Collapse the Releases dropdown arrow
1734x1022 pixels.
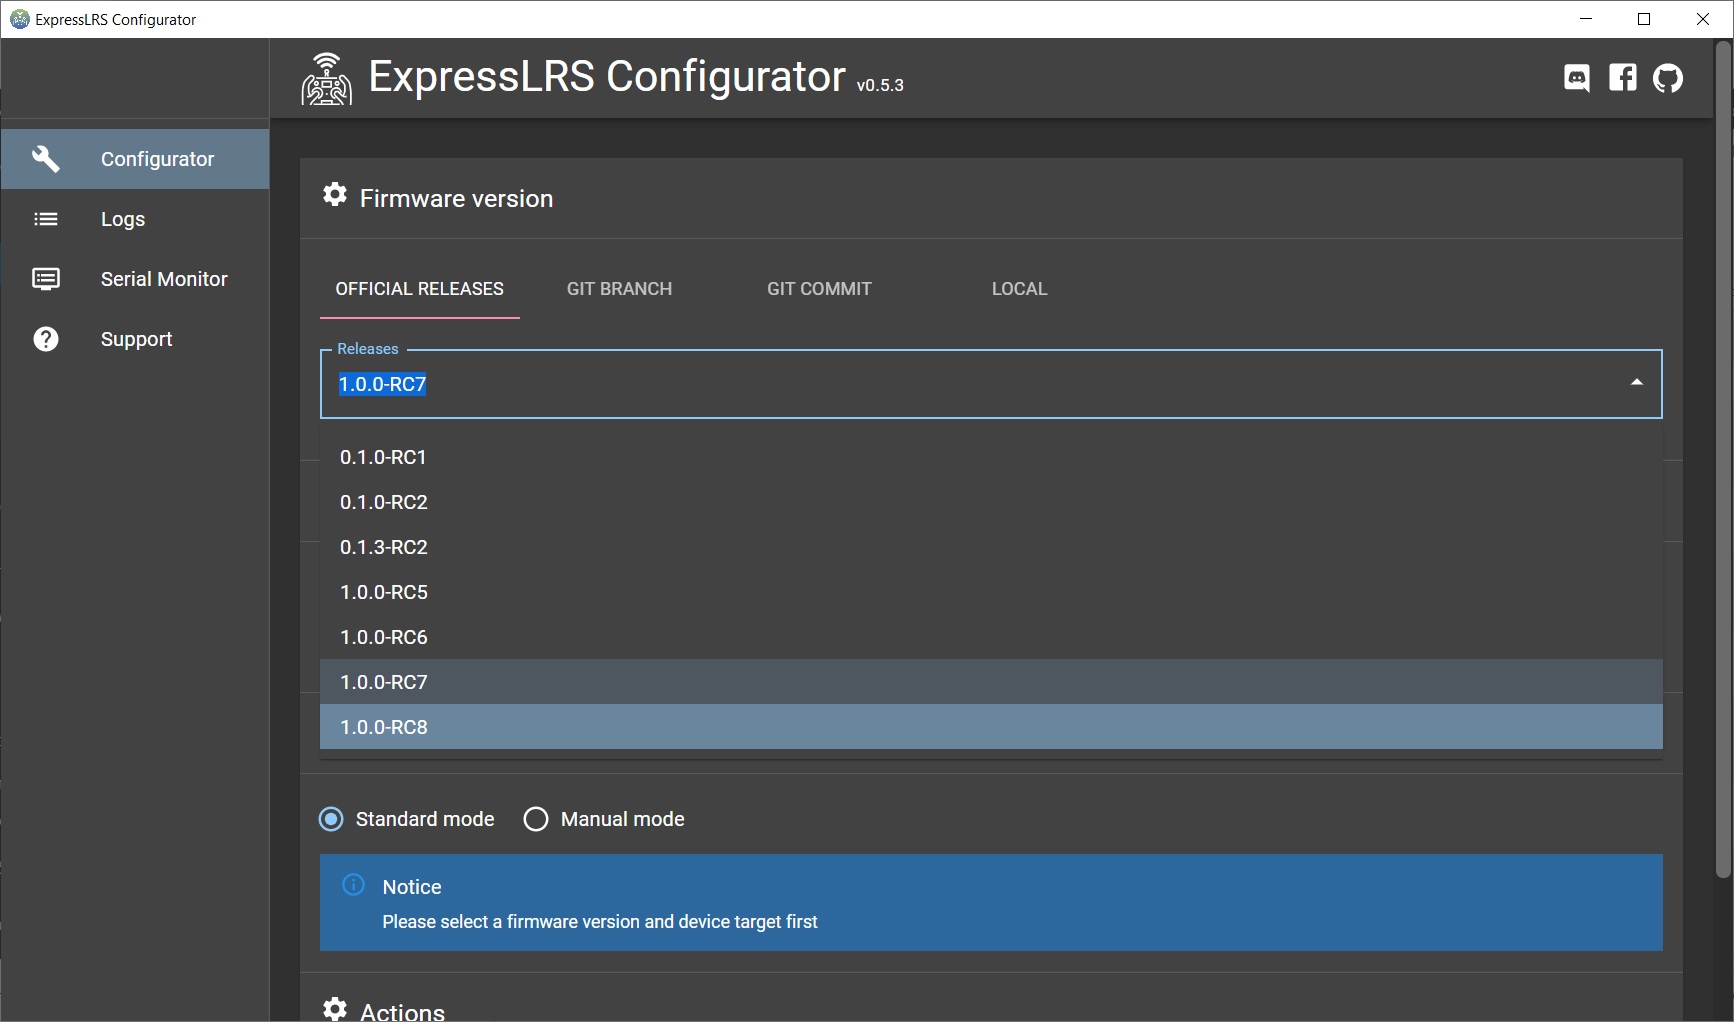point(1637,383)
